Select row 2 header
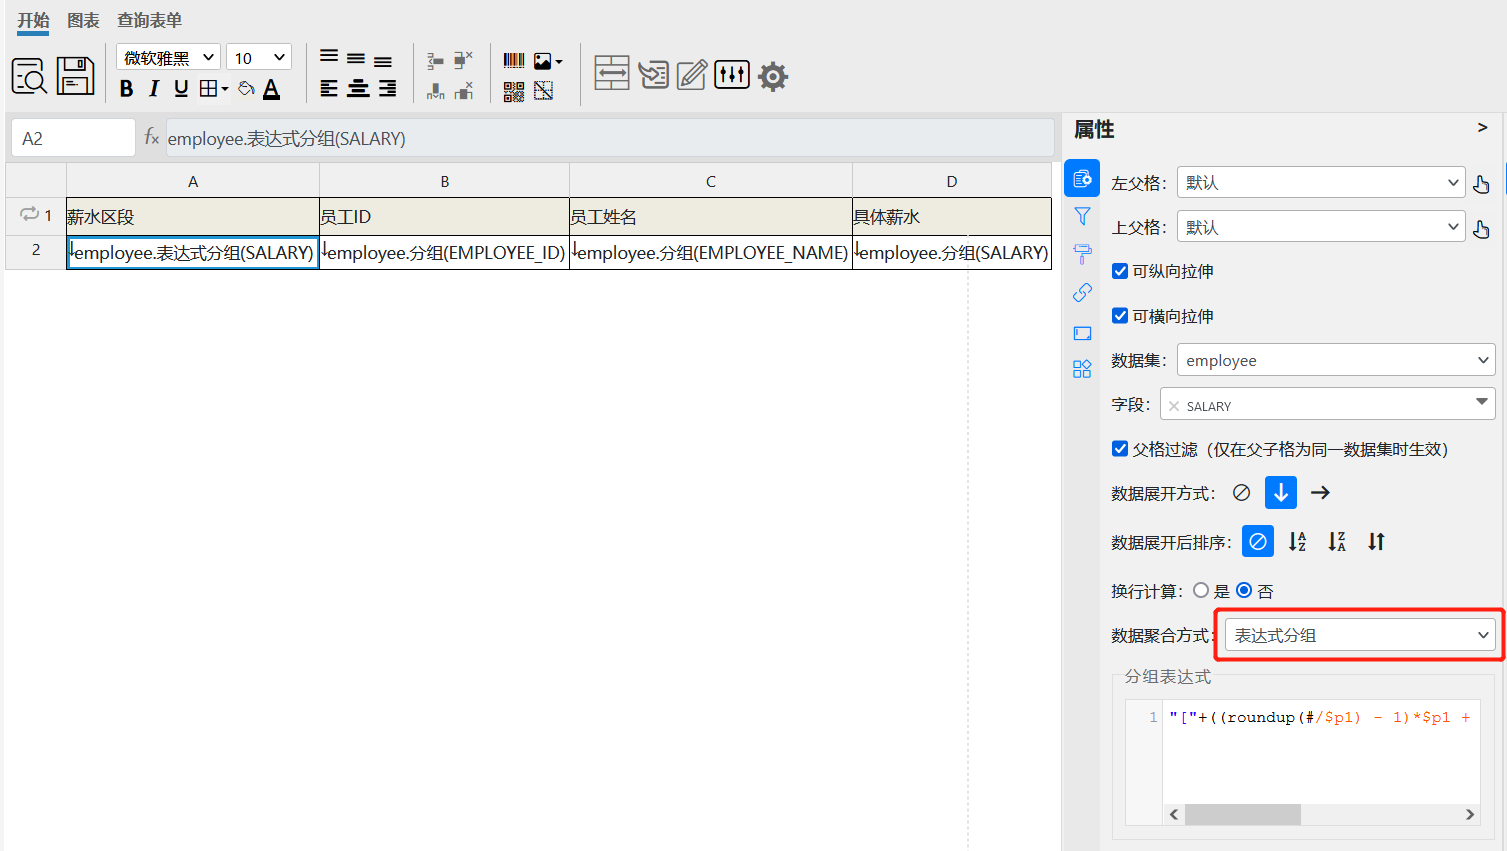The height and width of the screenshot is (851, 1507). [36, 251]
